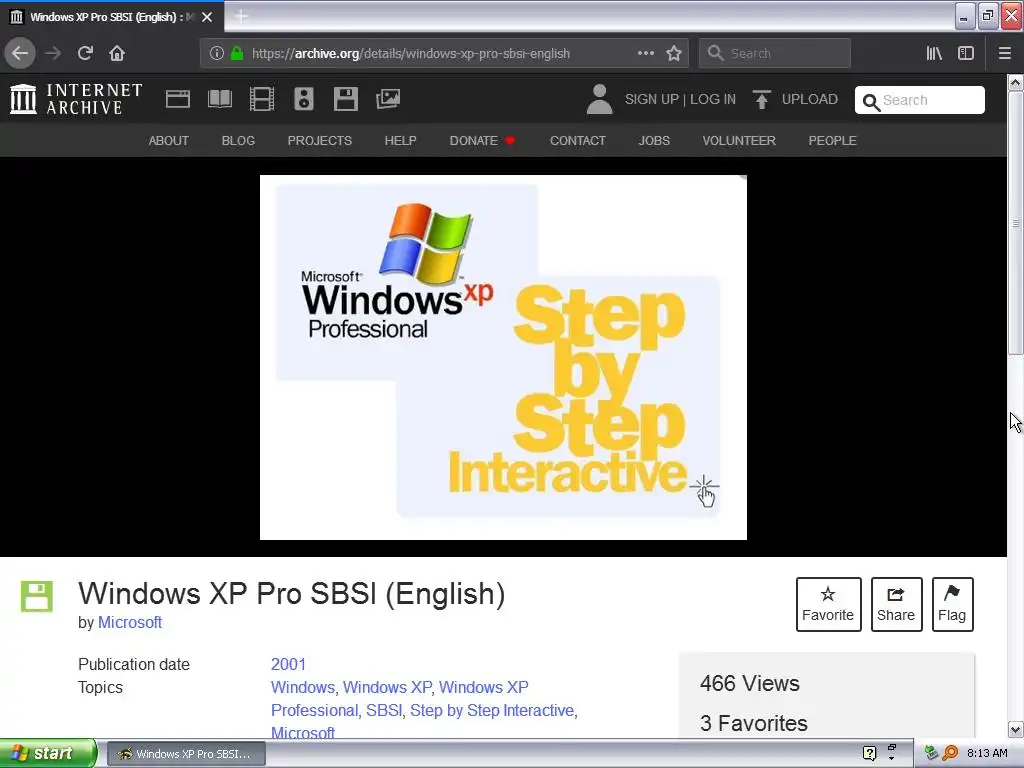The width and height of the screenshot is (1024, 768).
Task: Focus the Internet Archive search box
Action: point(920,100)
